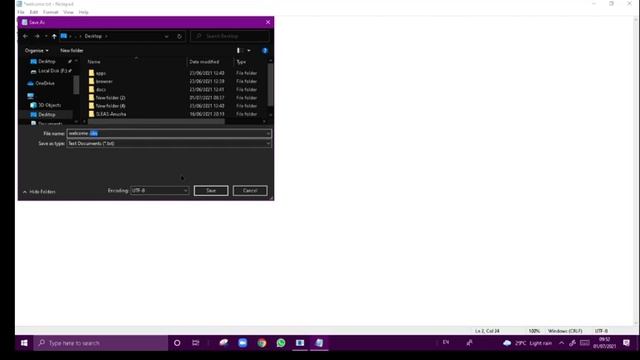Click the EN language indicator

pos(446,342)
